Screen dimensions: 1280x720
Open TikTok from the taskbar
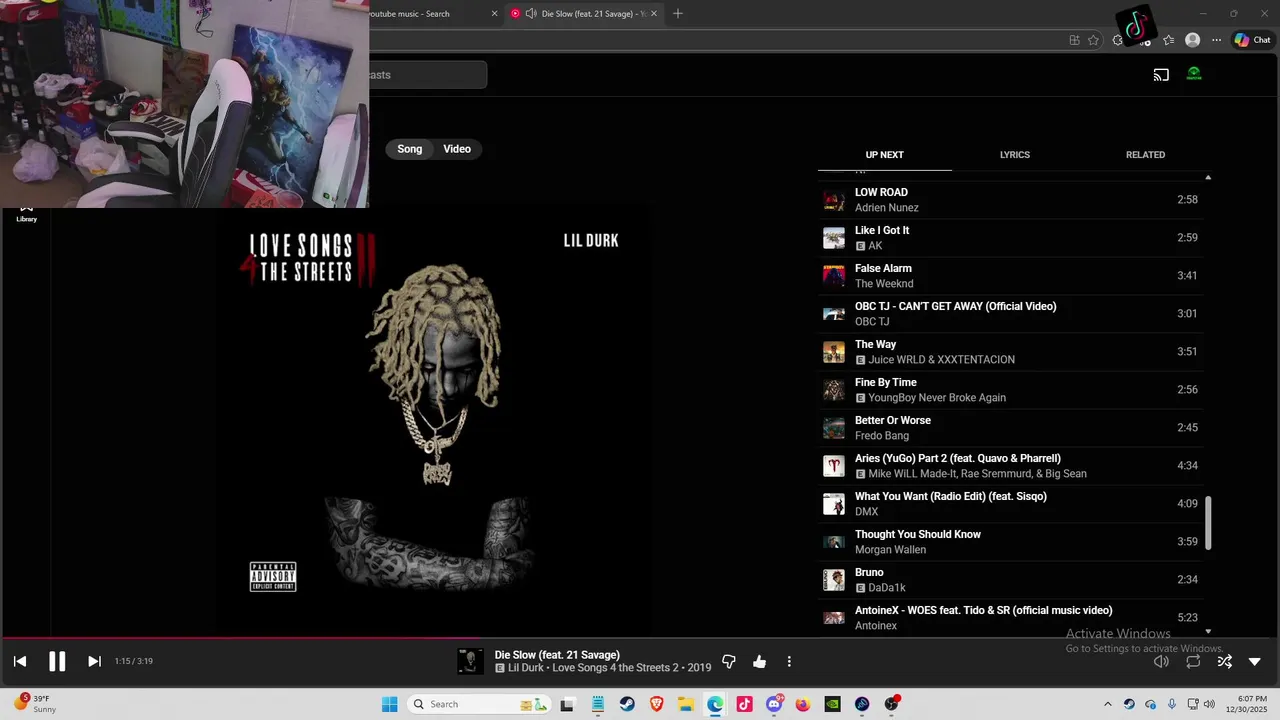point(744,704)
